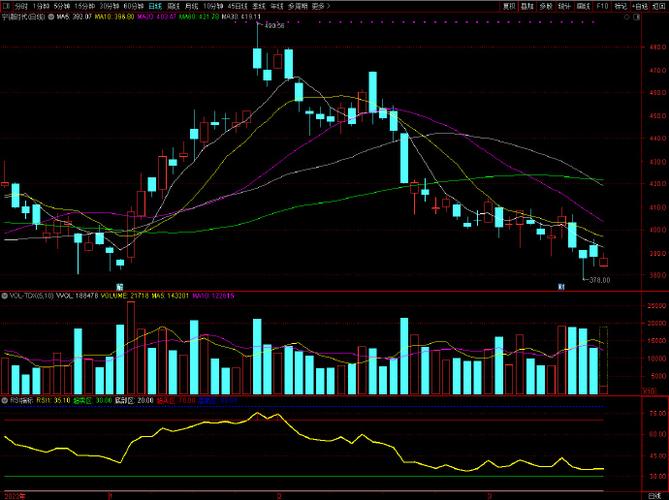The width and height of the screenshot is (669, 500).
Task: Click the 378.00 lowest price marker
Action: pos(600,280)
